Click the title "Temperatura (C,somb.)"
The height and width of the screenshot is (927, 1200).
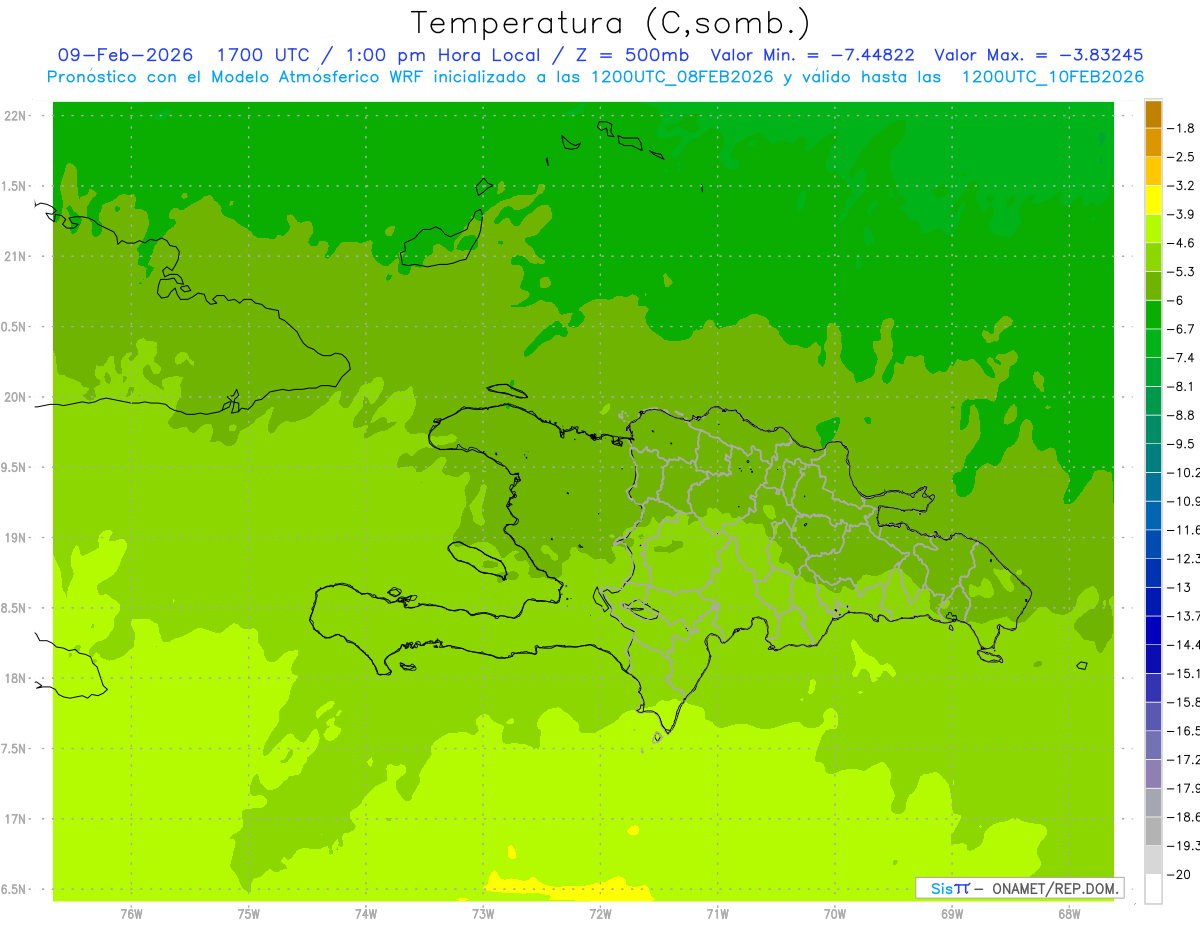click(x=611, y=23)
